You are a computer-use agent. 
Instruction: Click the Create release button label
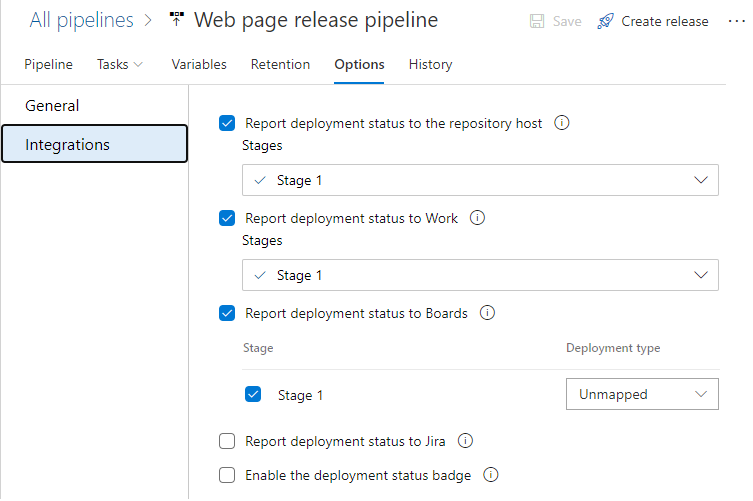[665, 22]
